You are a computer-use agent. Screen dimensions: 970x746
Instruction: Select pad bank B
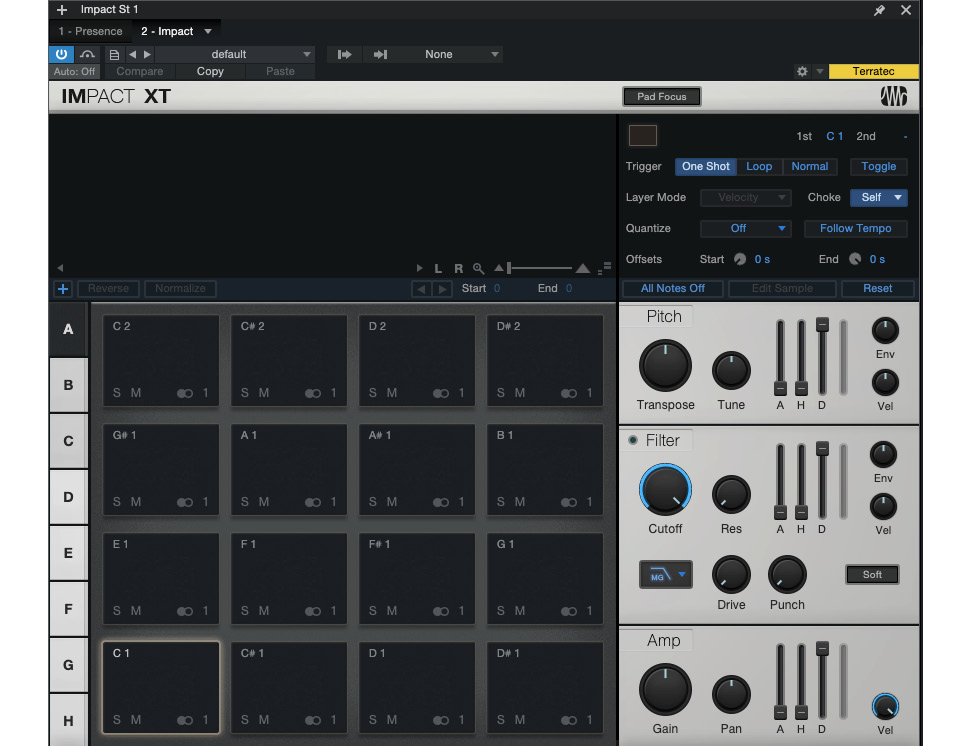tap(68, 385)
